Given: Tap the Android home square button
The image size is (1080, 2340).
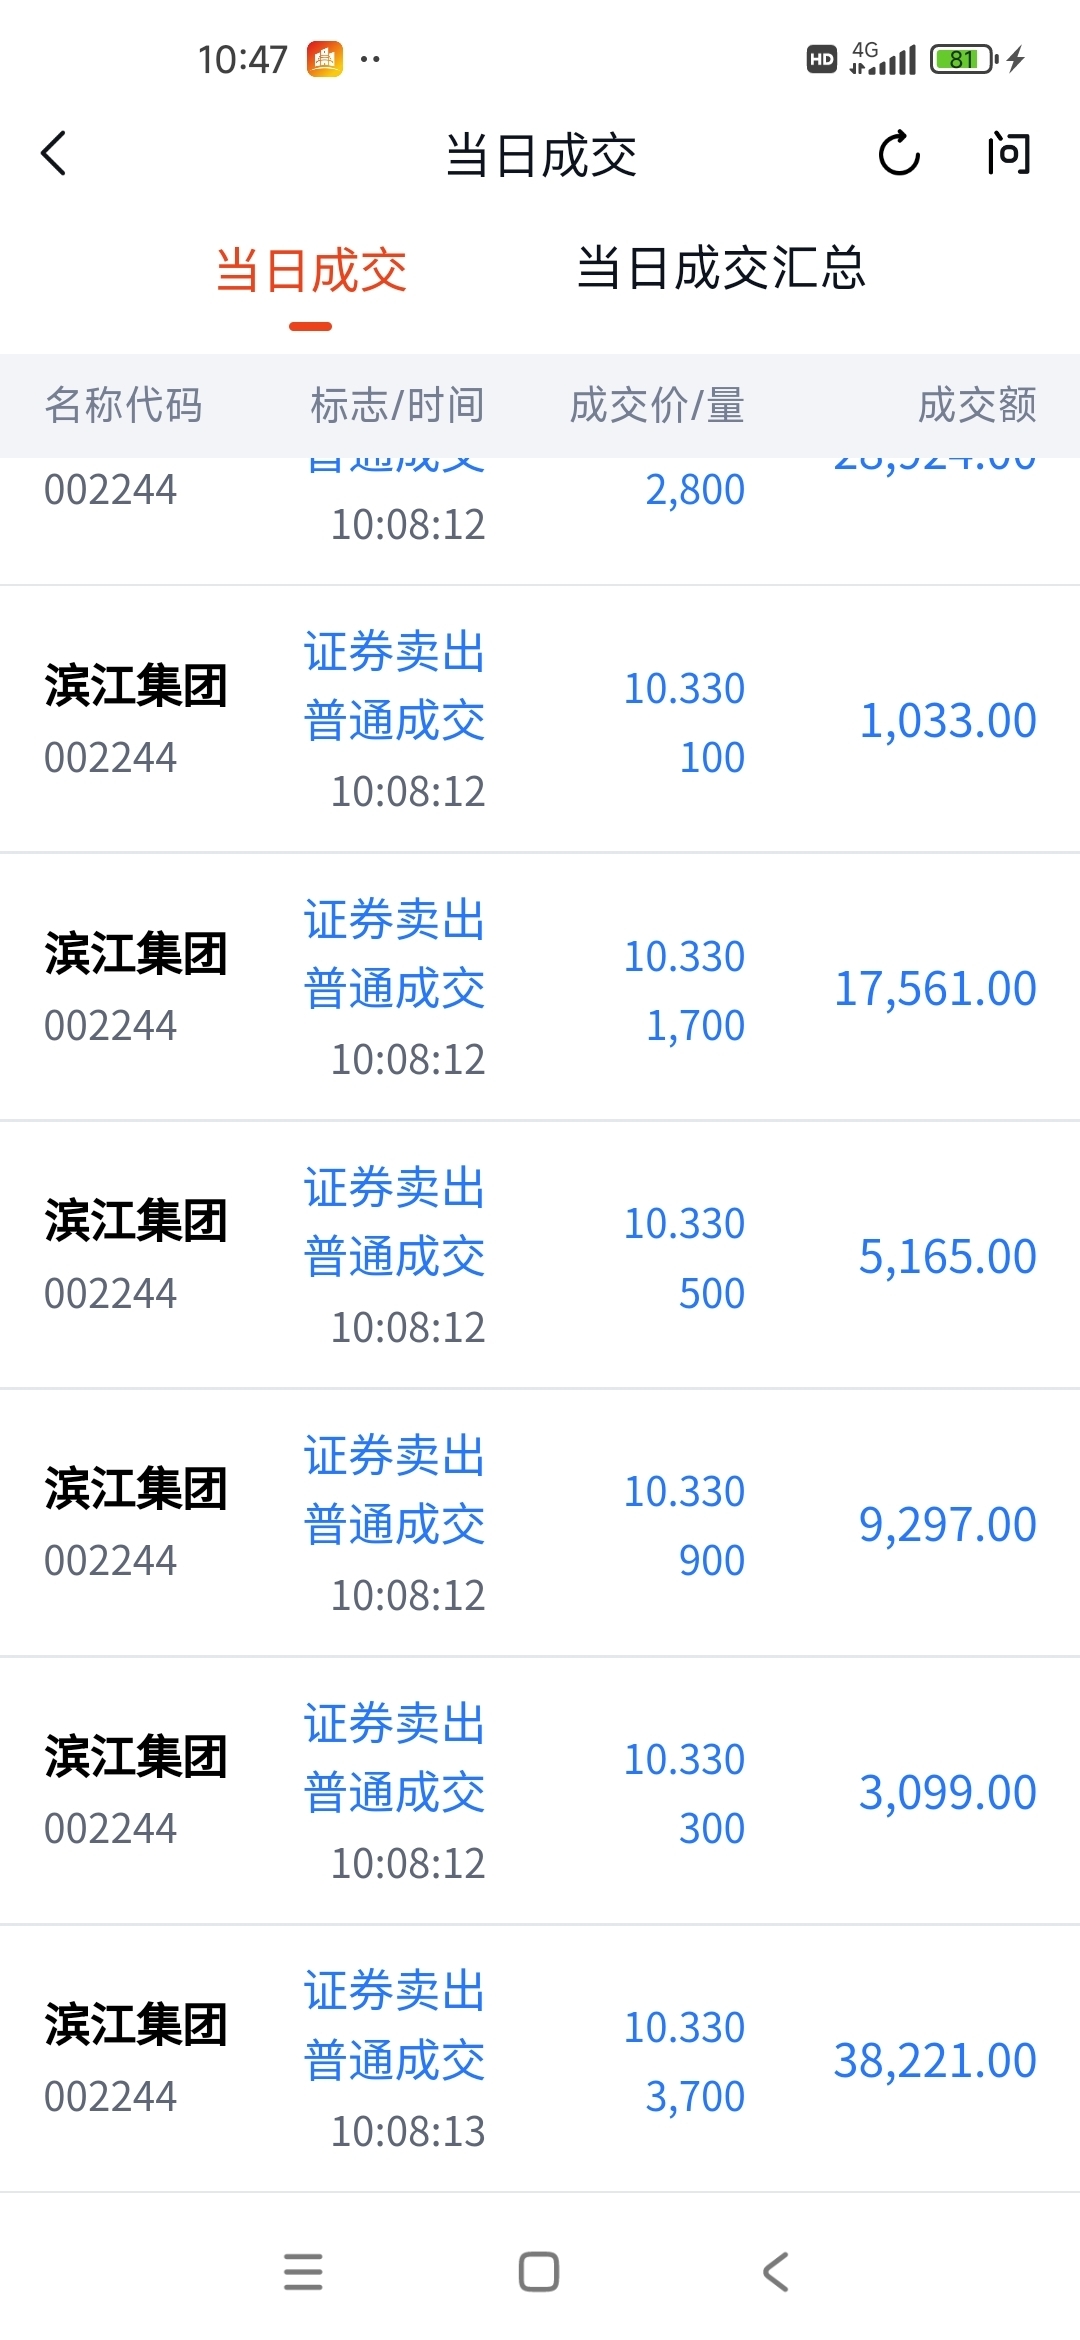Looking at the screenshot, I should point(539,2272).
